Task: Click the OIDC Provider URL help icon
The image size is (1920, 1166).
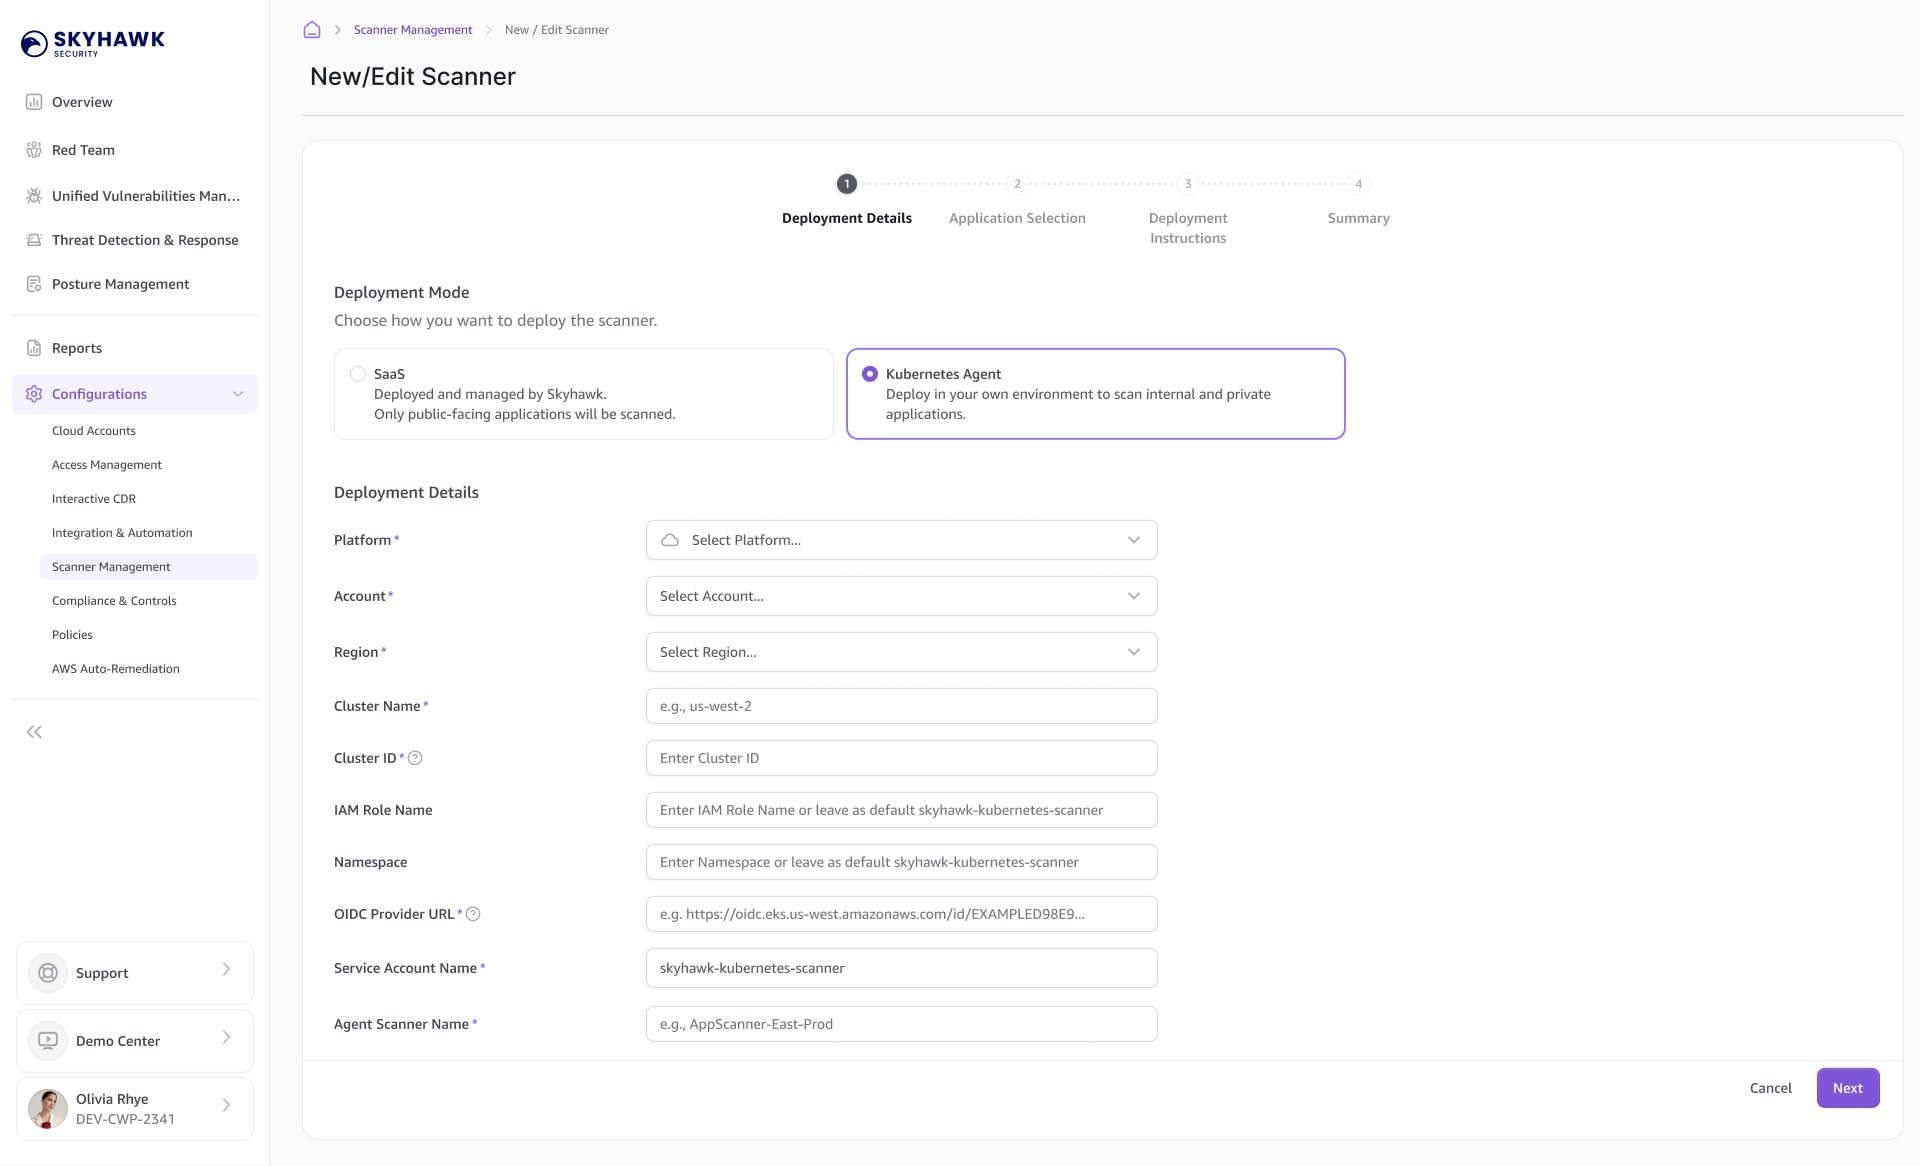Action: click(x=473, y=914)
